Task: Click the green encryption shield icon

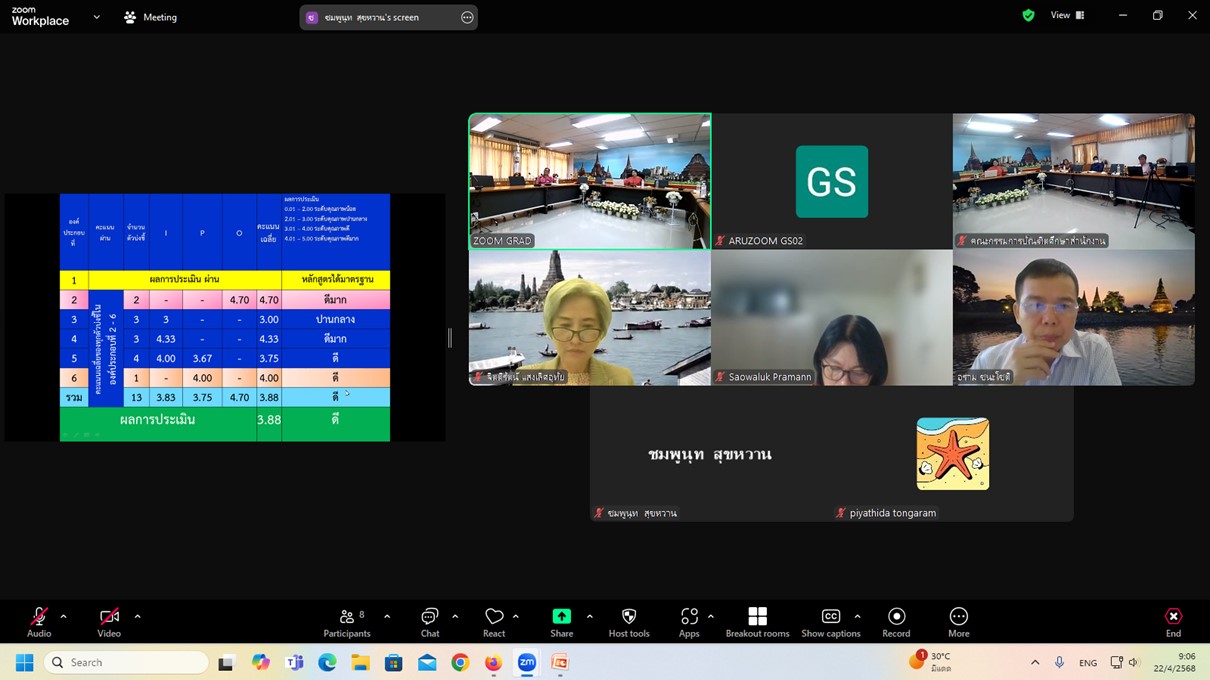Action: point(1028,16)
